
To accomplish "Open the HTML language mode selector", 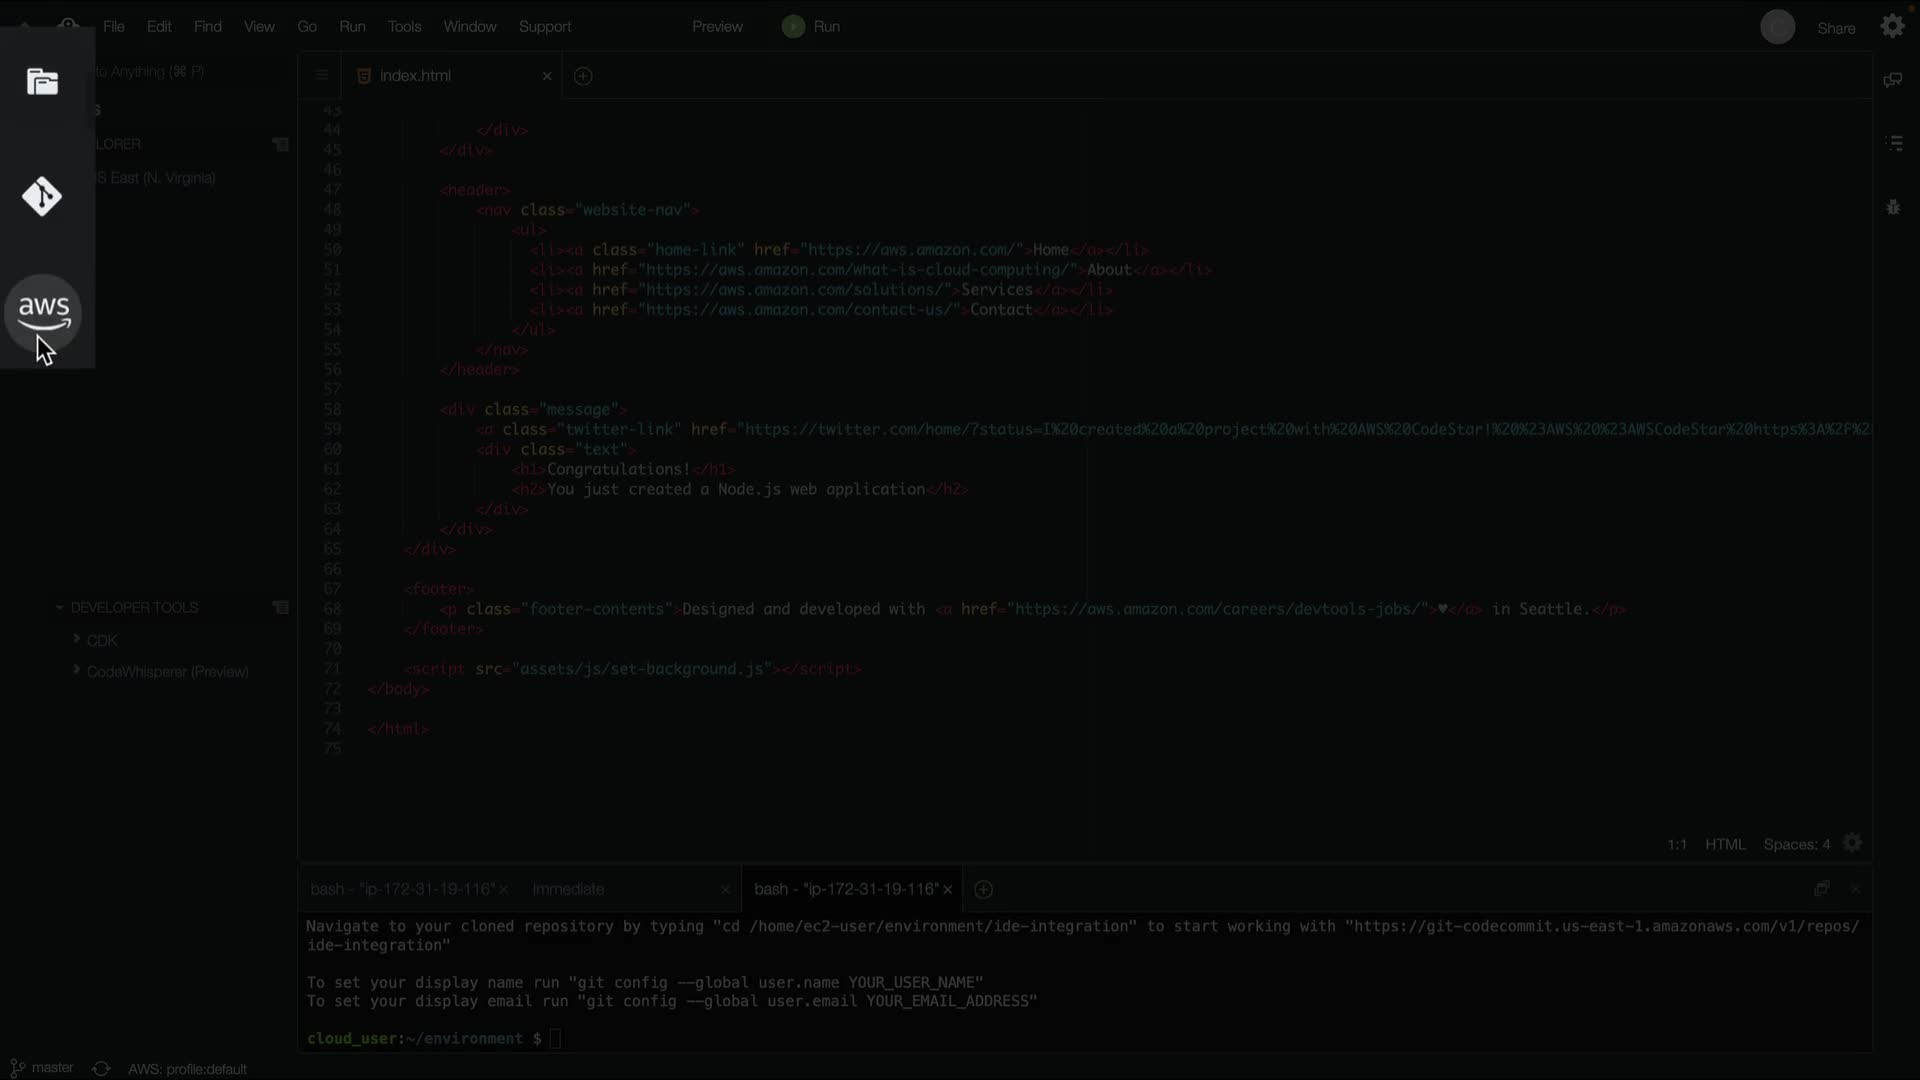I will 1724,845.
